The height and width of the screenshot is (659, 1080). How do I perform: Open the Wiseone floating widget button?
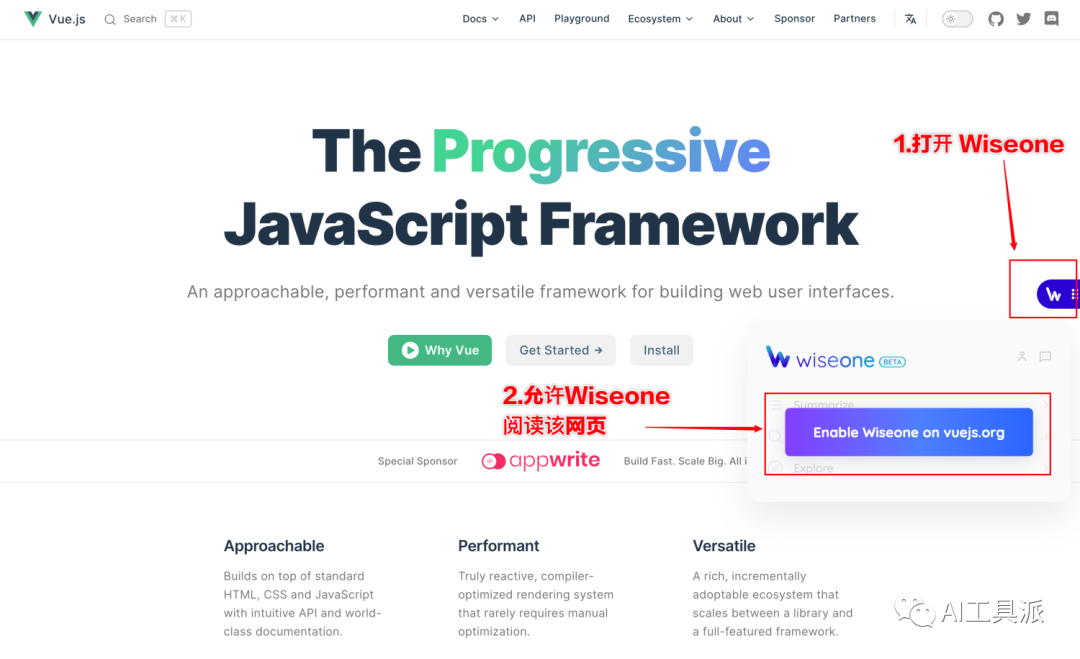[x=1054, y=294]
